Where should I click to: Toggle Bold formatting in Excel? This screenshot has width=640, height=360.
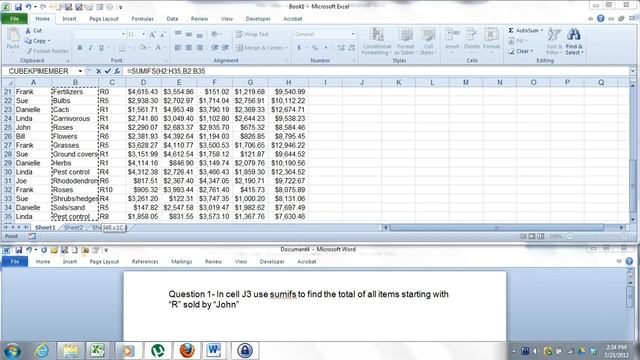[80, 48]
